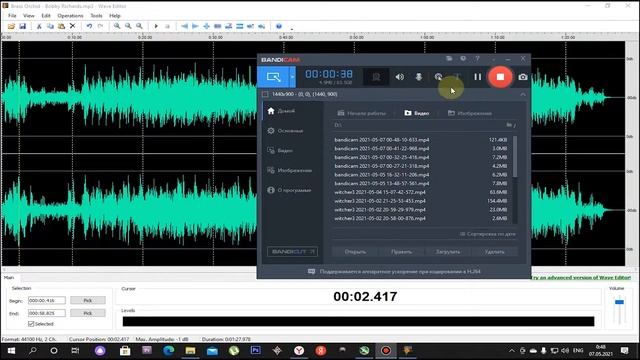Select Bandicam screen recording mode button

click(x=273, y=77)
